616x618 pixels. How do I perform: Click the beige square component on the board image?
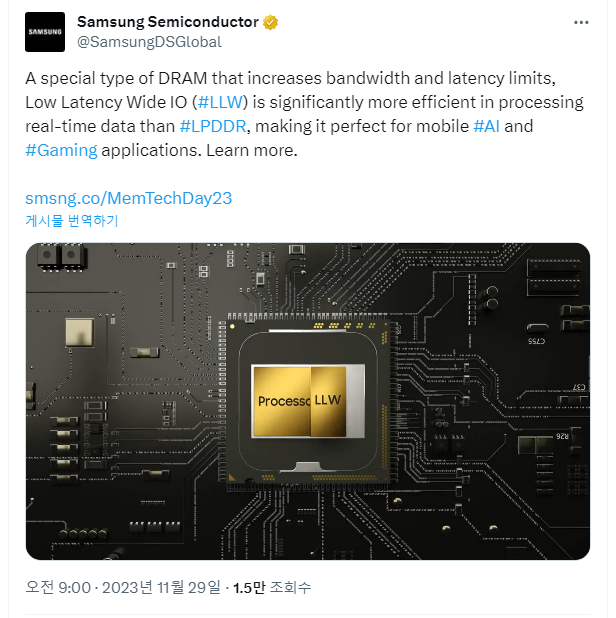80,333
